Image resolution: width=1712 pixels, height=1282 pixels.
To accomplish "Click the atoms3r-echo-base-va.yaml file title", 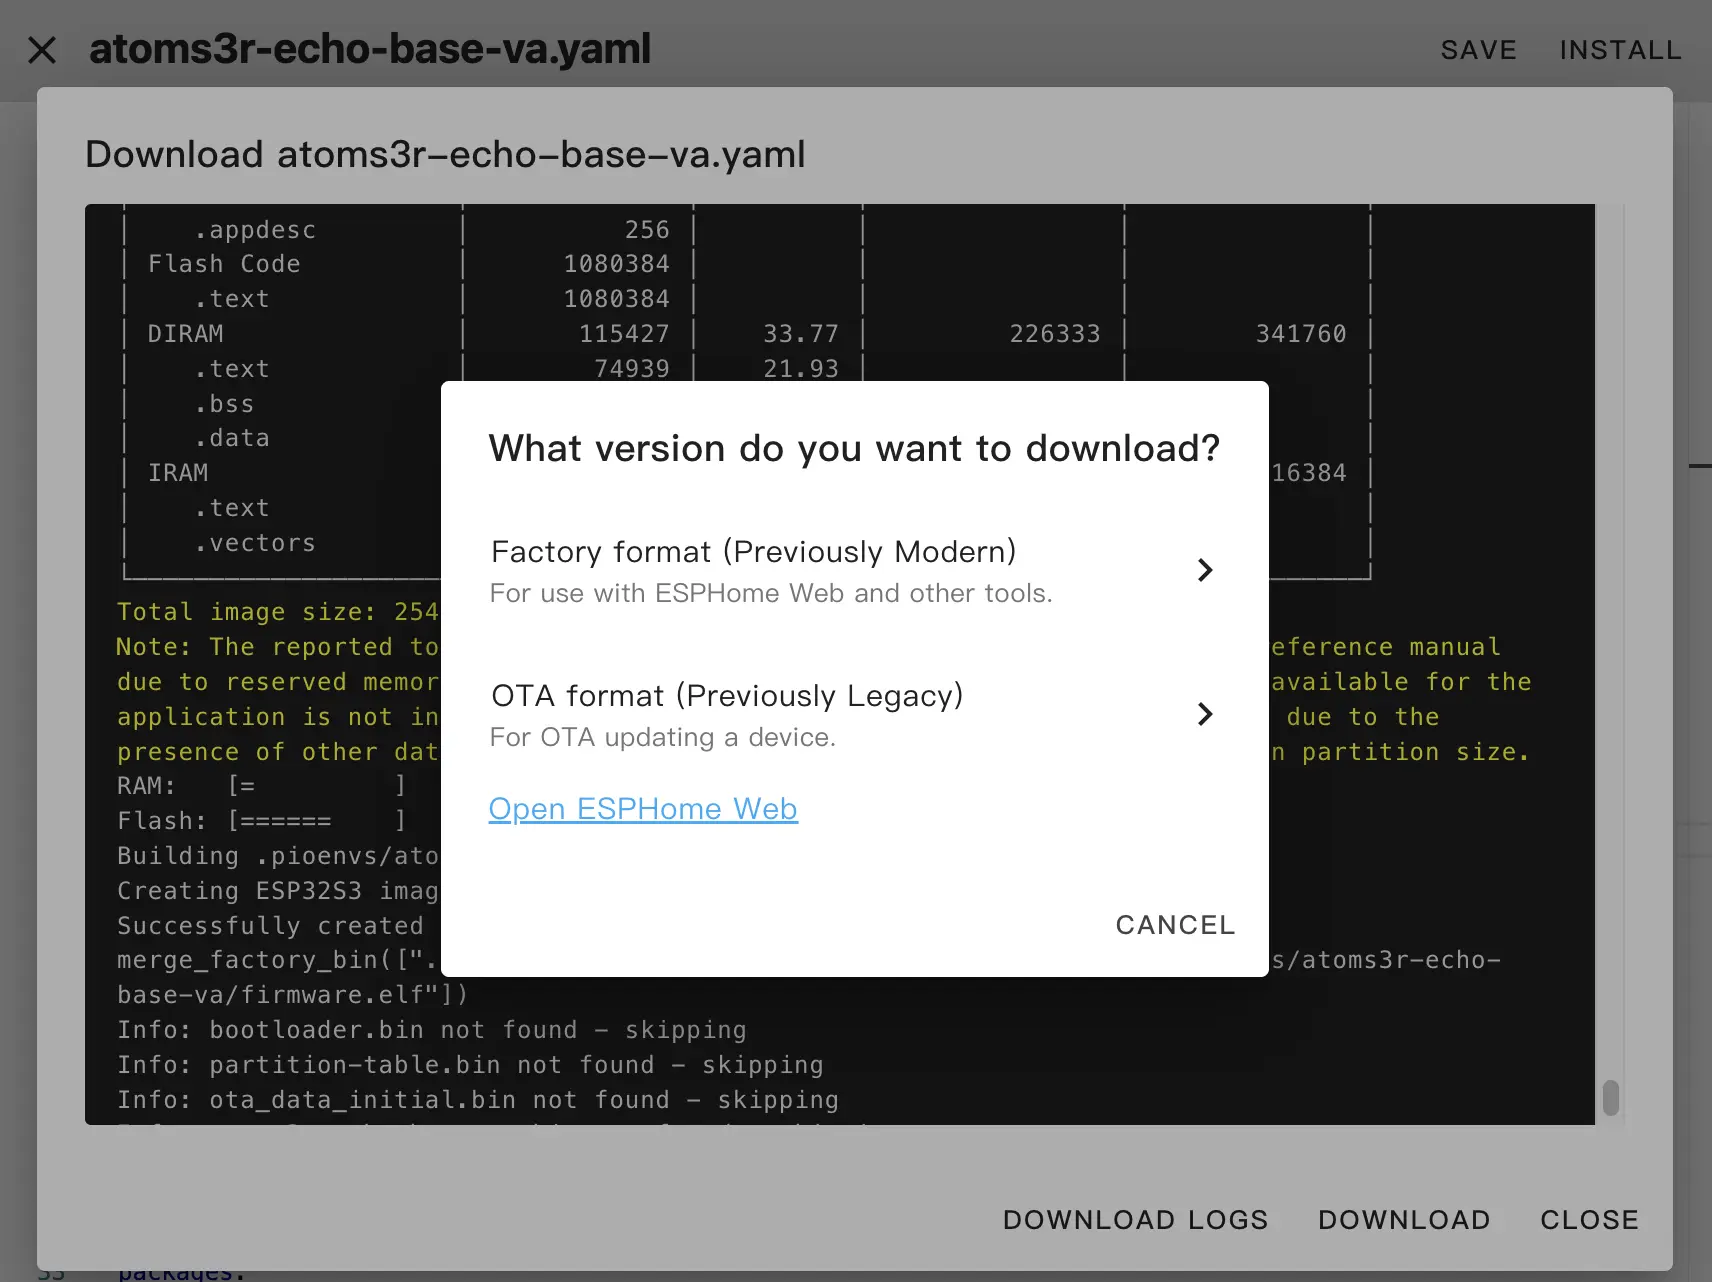I will tap(370, 49).
